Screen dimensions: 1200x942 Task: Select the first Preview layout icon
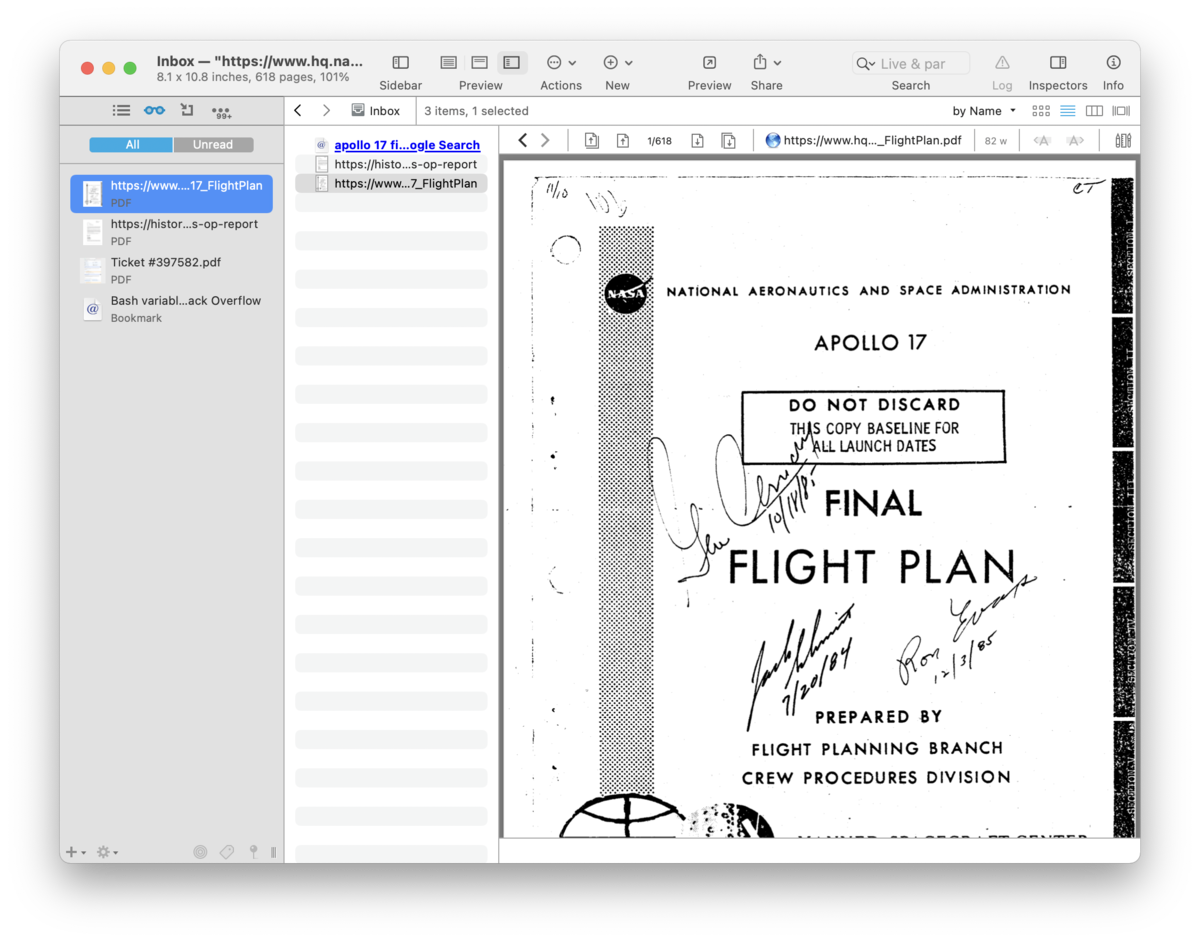click(449, 63)
